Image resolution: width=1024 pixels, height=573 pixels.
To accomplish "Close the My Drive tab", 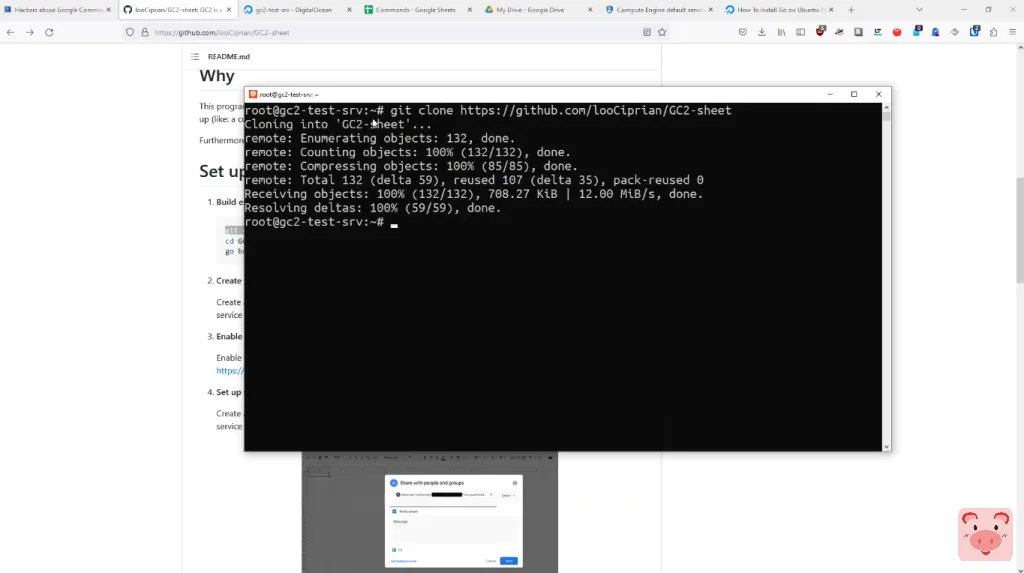I will (x=590, y=10).
